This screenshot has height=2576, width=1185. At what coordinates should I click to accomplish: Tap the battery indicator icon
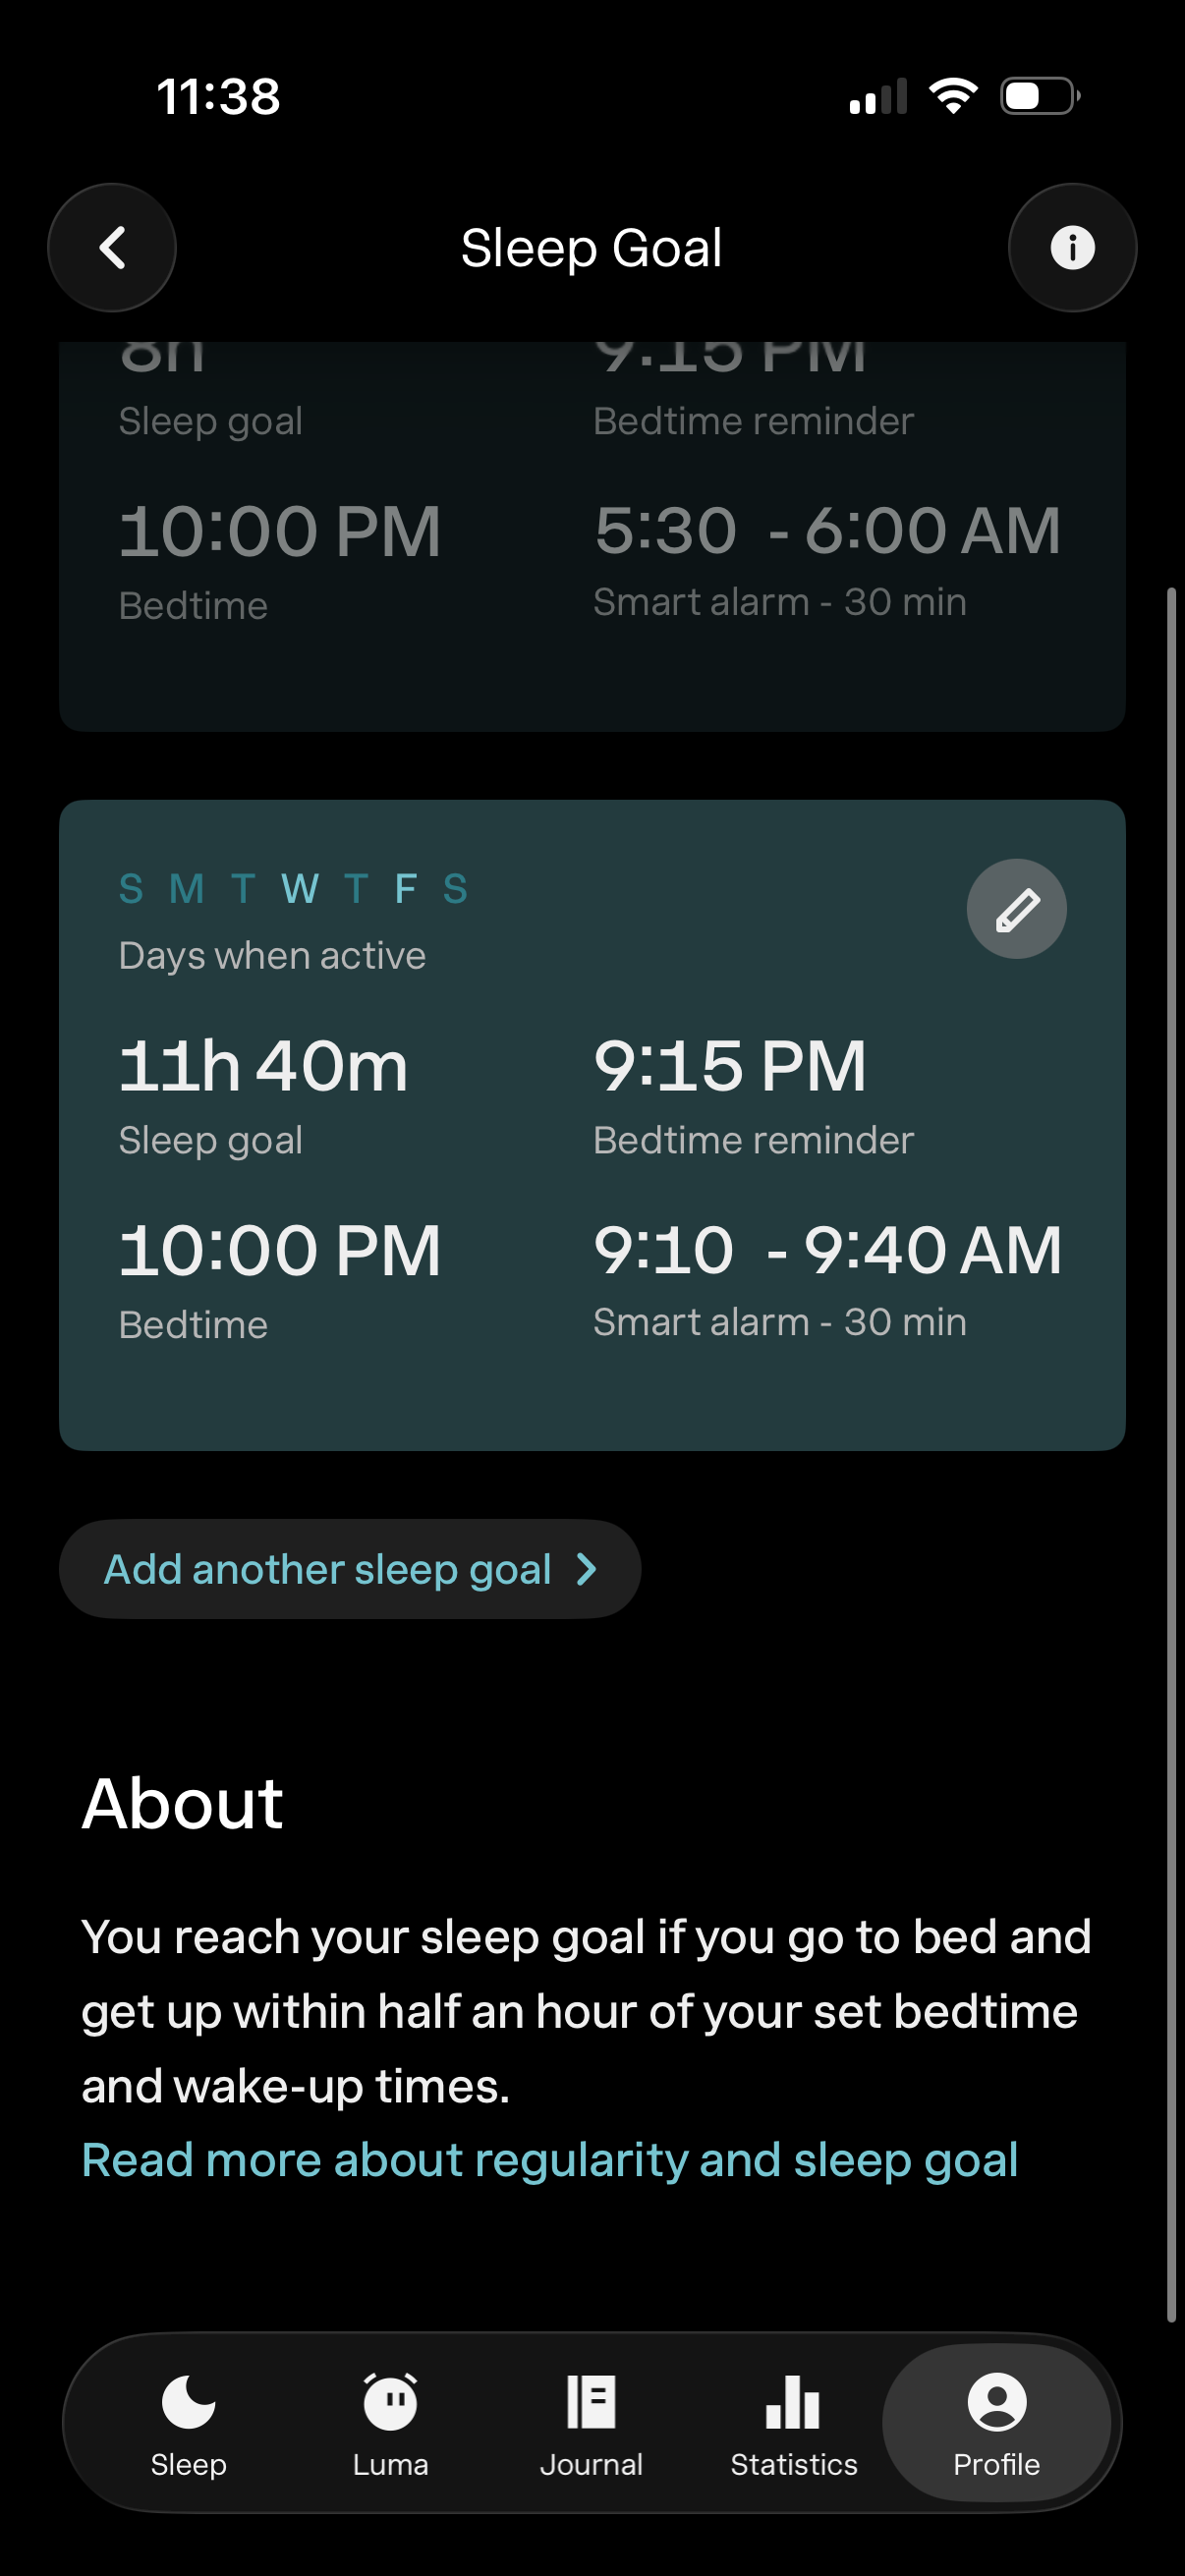pos(1039,96)
